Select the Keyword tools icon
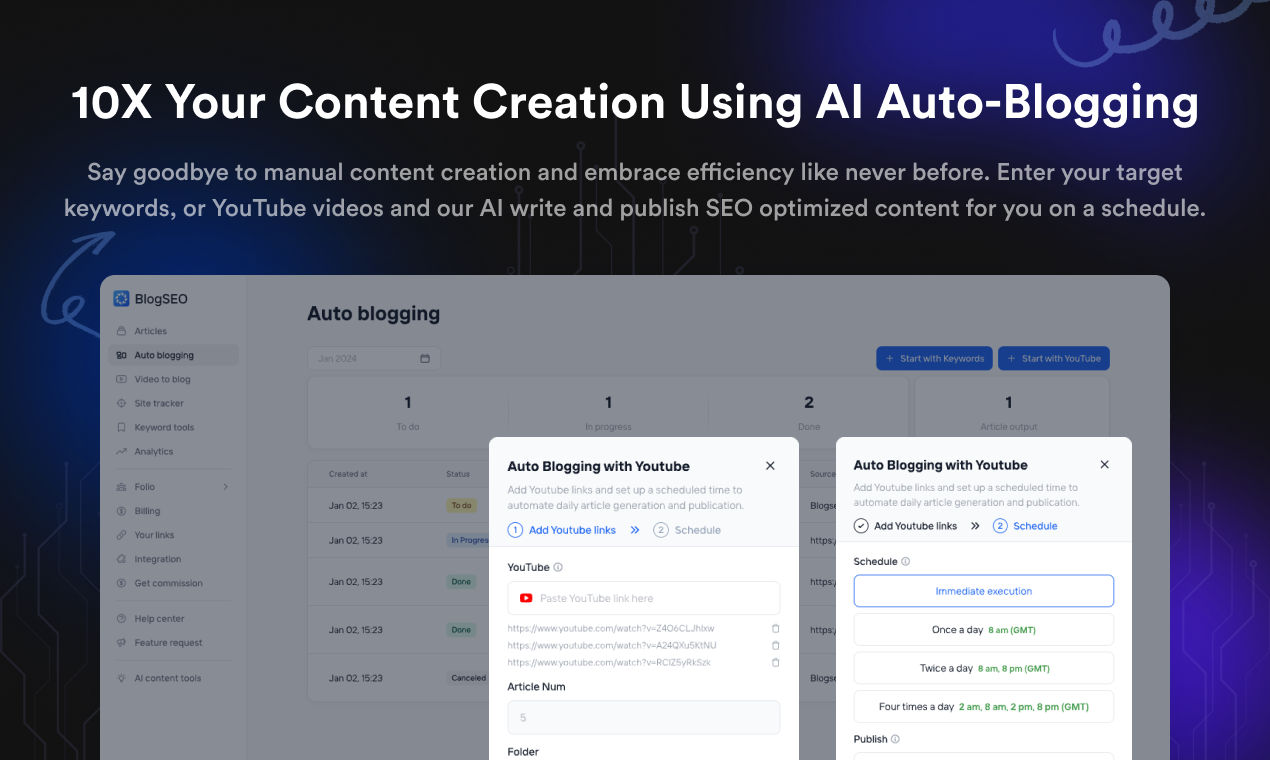This screenshot has width=1270, height=760. [122, 427]
